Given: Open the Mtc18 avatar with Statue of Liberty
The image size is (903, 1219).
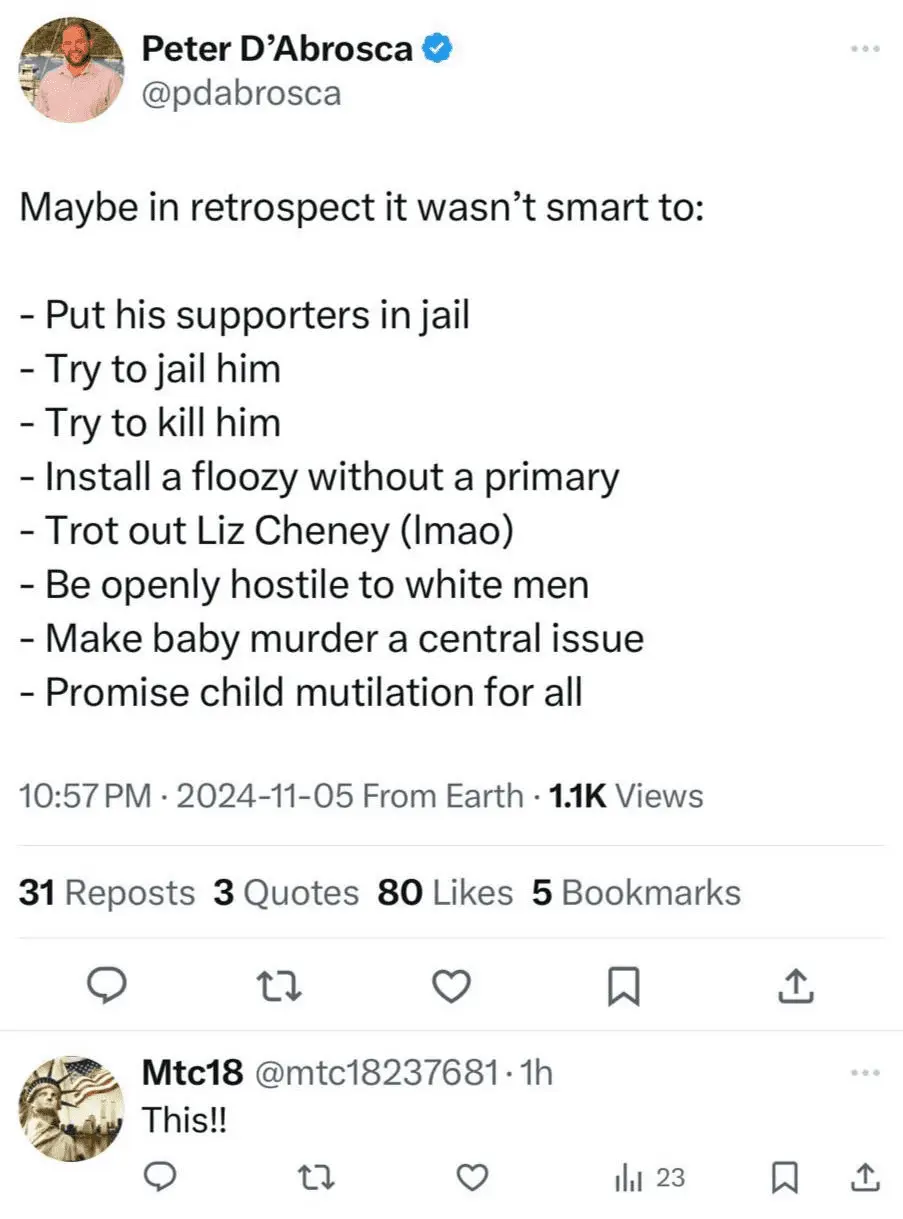Looking at the screenshot, I should pos(72,1108).
